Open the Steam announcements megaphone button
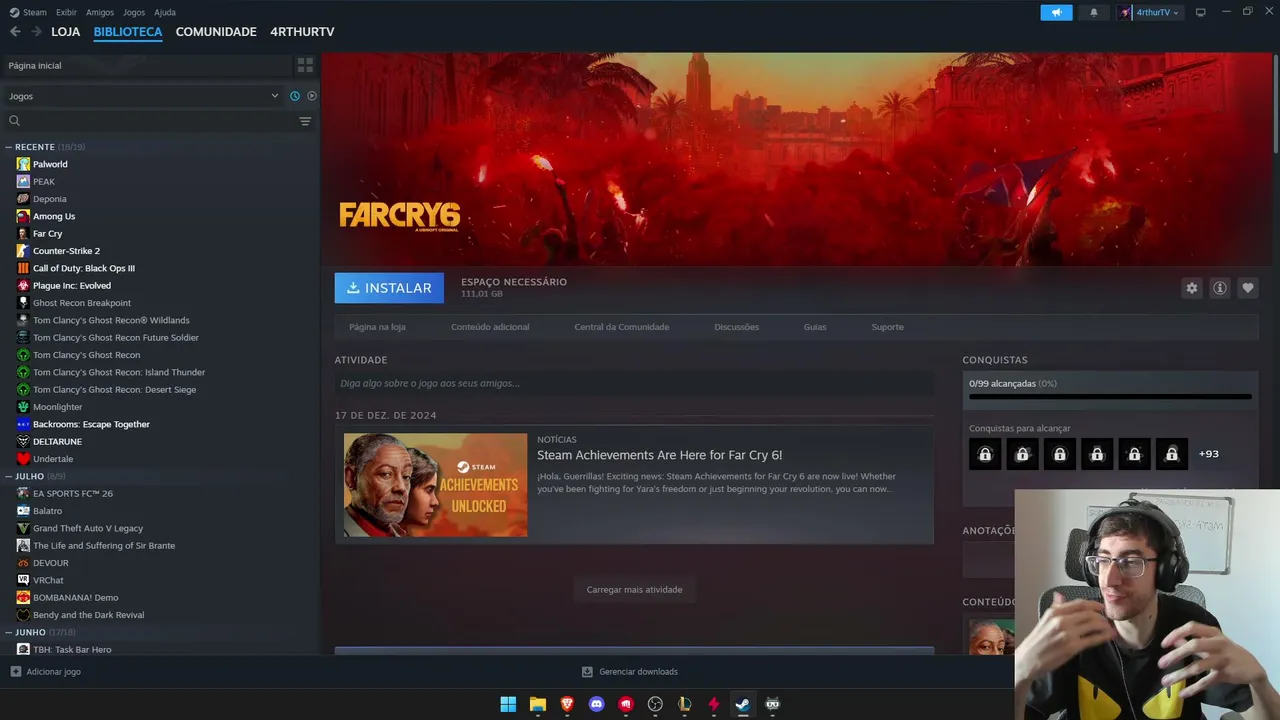Screen dimensions: 1280x720 pyautogui.click(x=1056, y=12)
